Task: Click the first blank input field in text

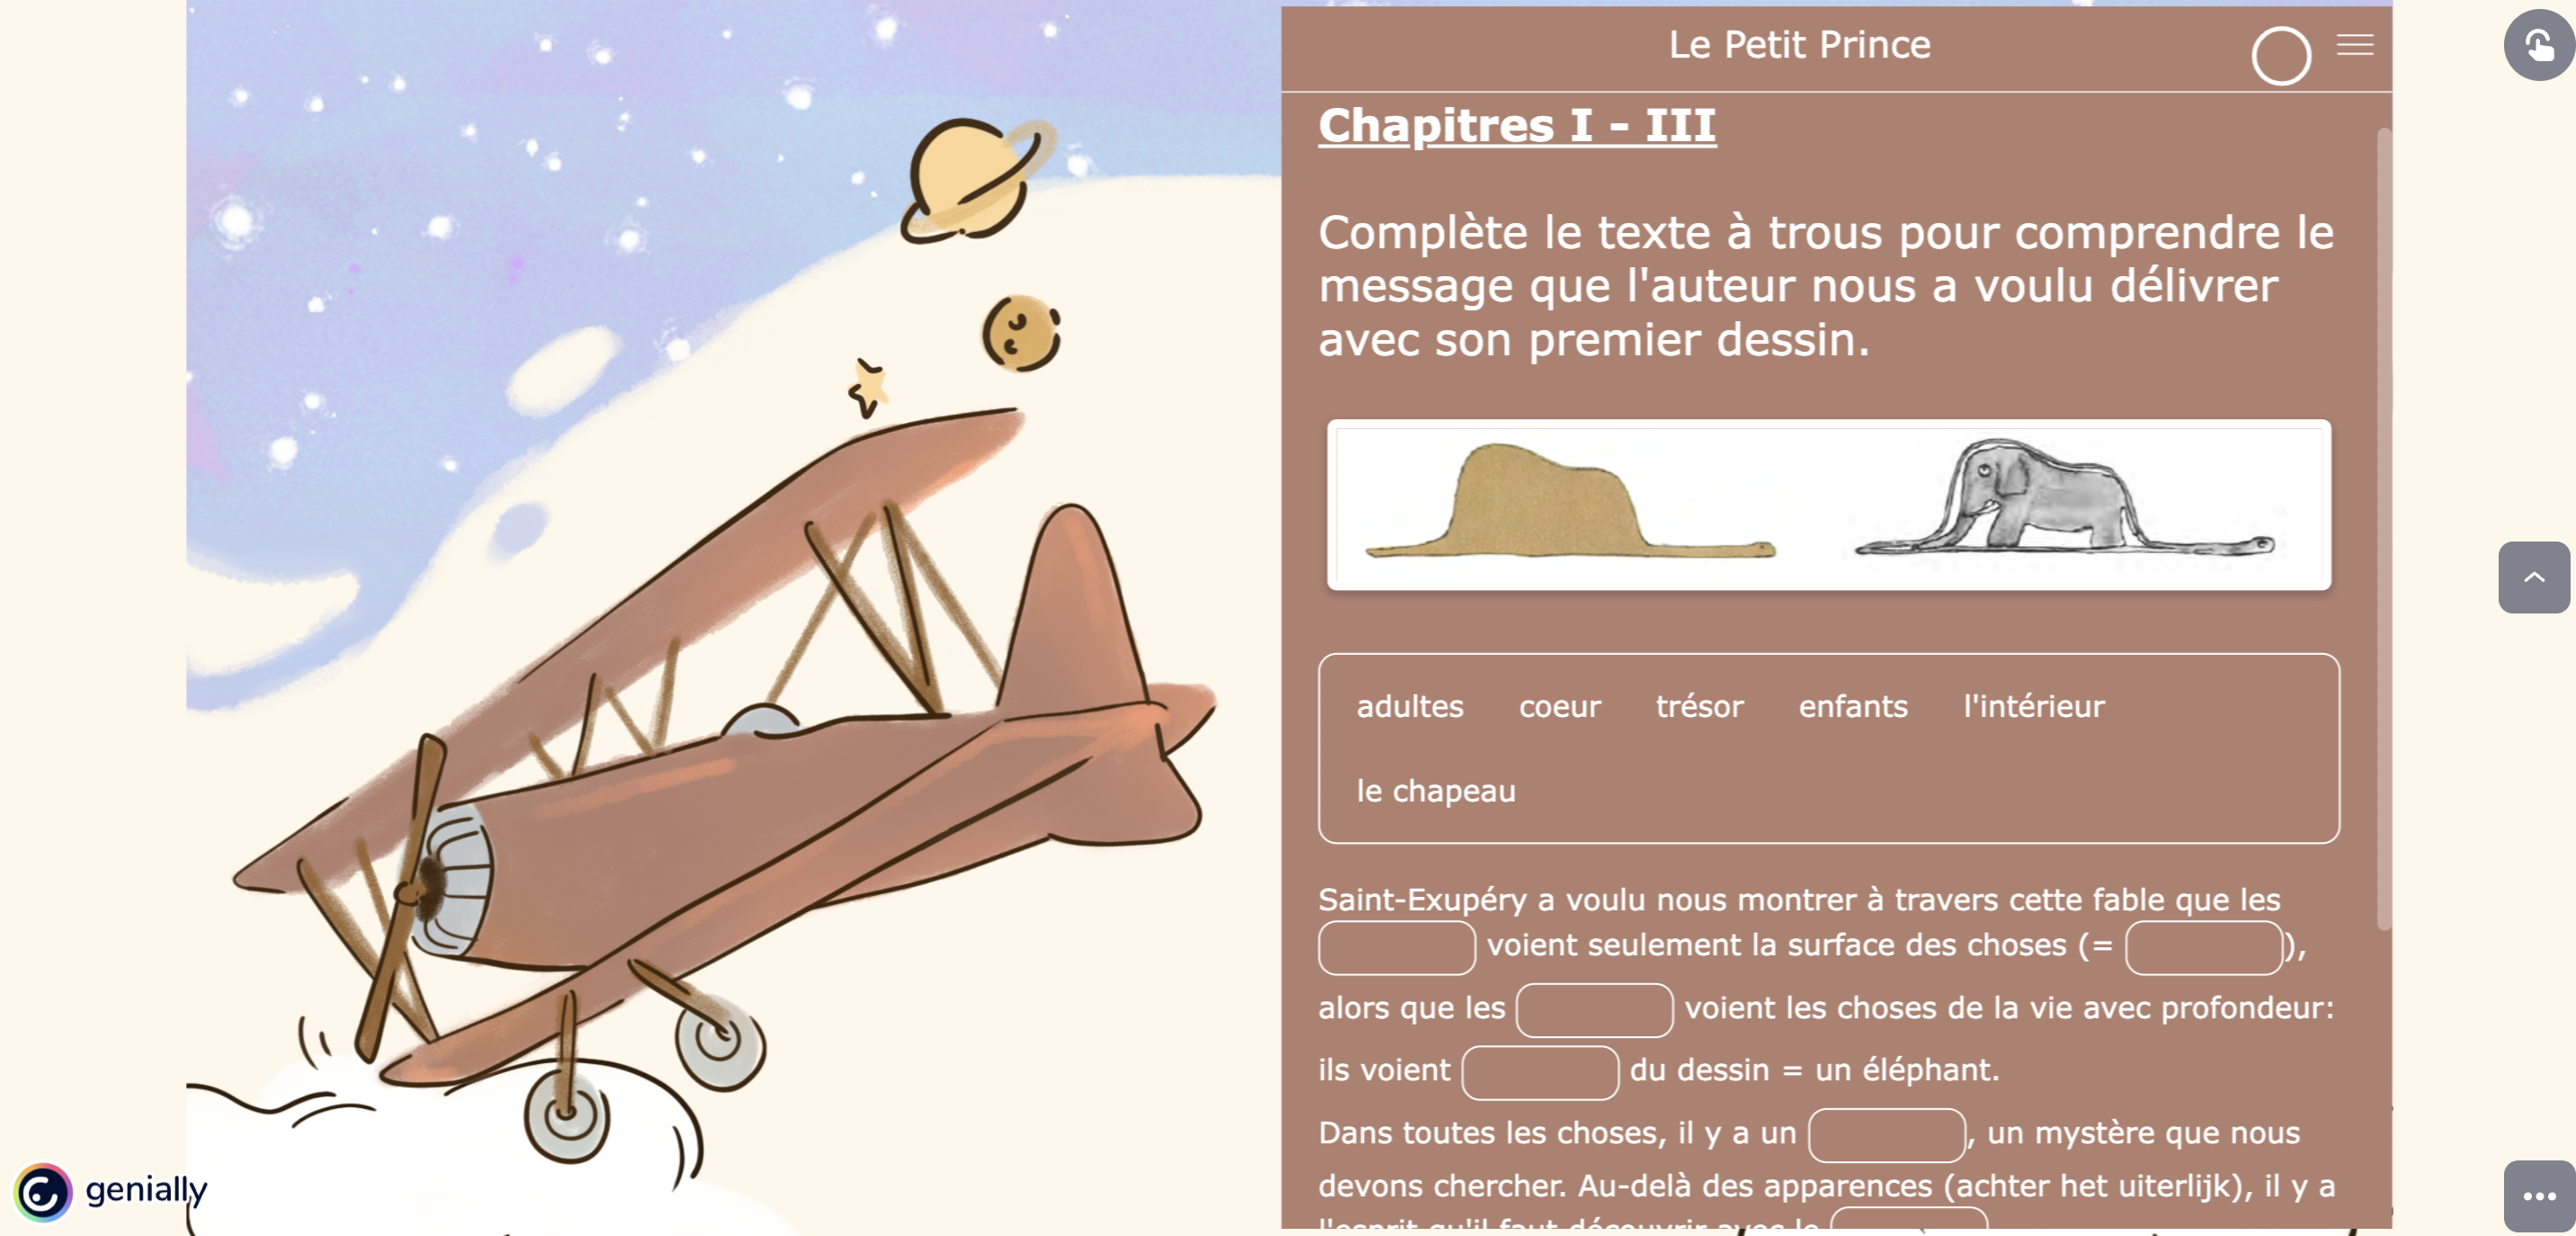Action: (1393, 945)
